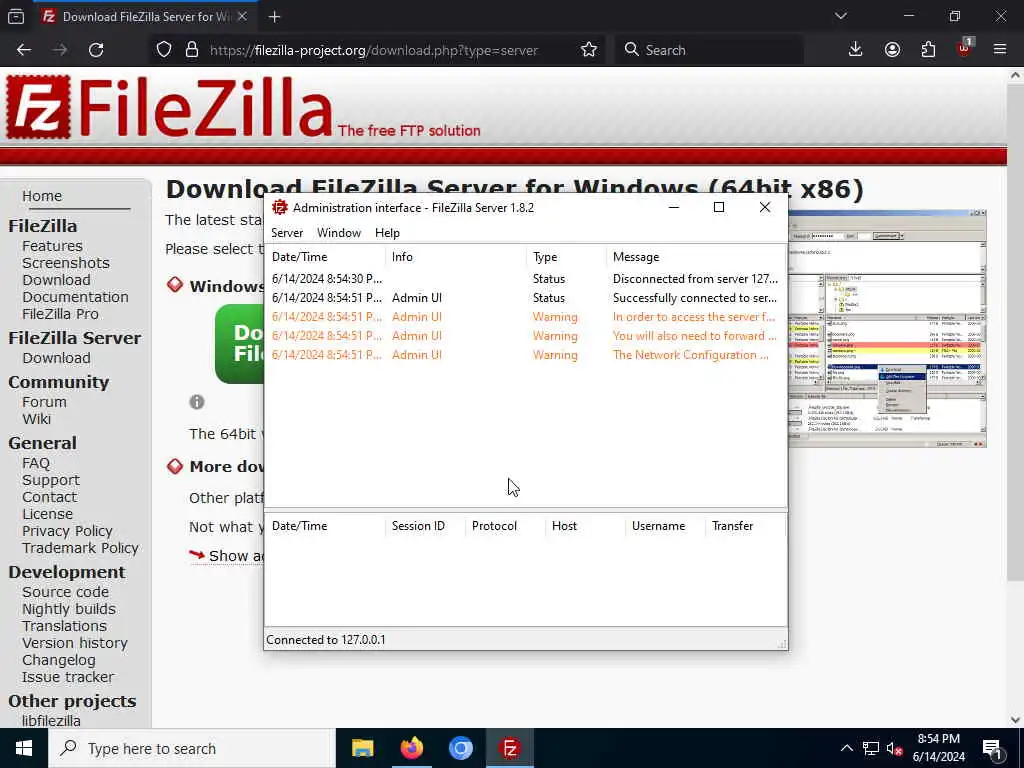Image resolution: width=1024 pixels, height=768 pixels.
Task: Bookmark this page with the star icon
Action: tap(588, 50)
